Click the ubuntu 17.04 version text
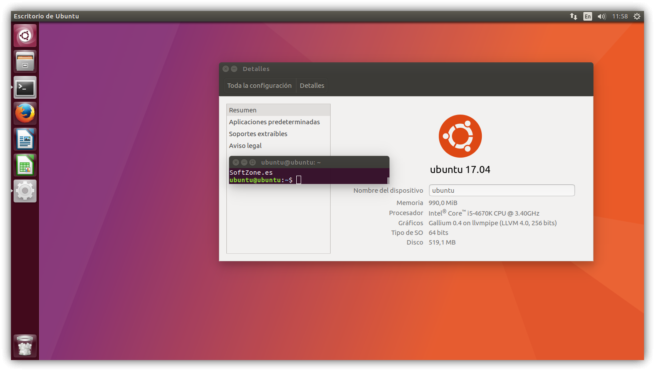The image size is (655, 371). [x=460, y=170]
